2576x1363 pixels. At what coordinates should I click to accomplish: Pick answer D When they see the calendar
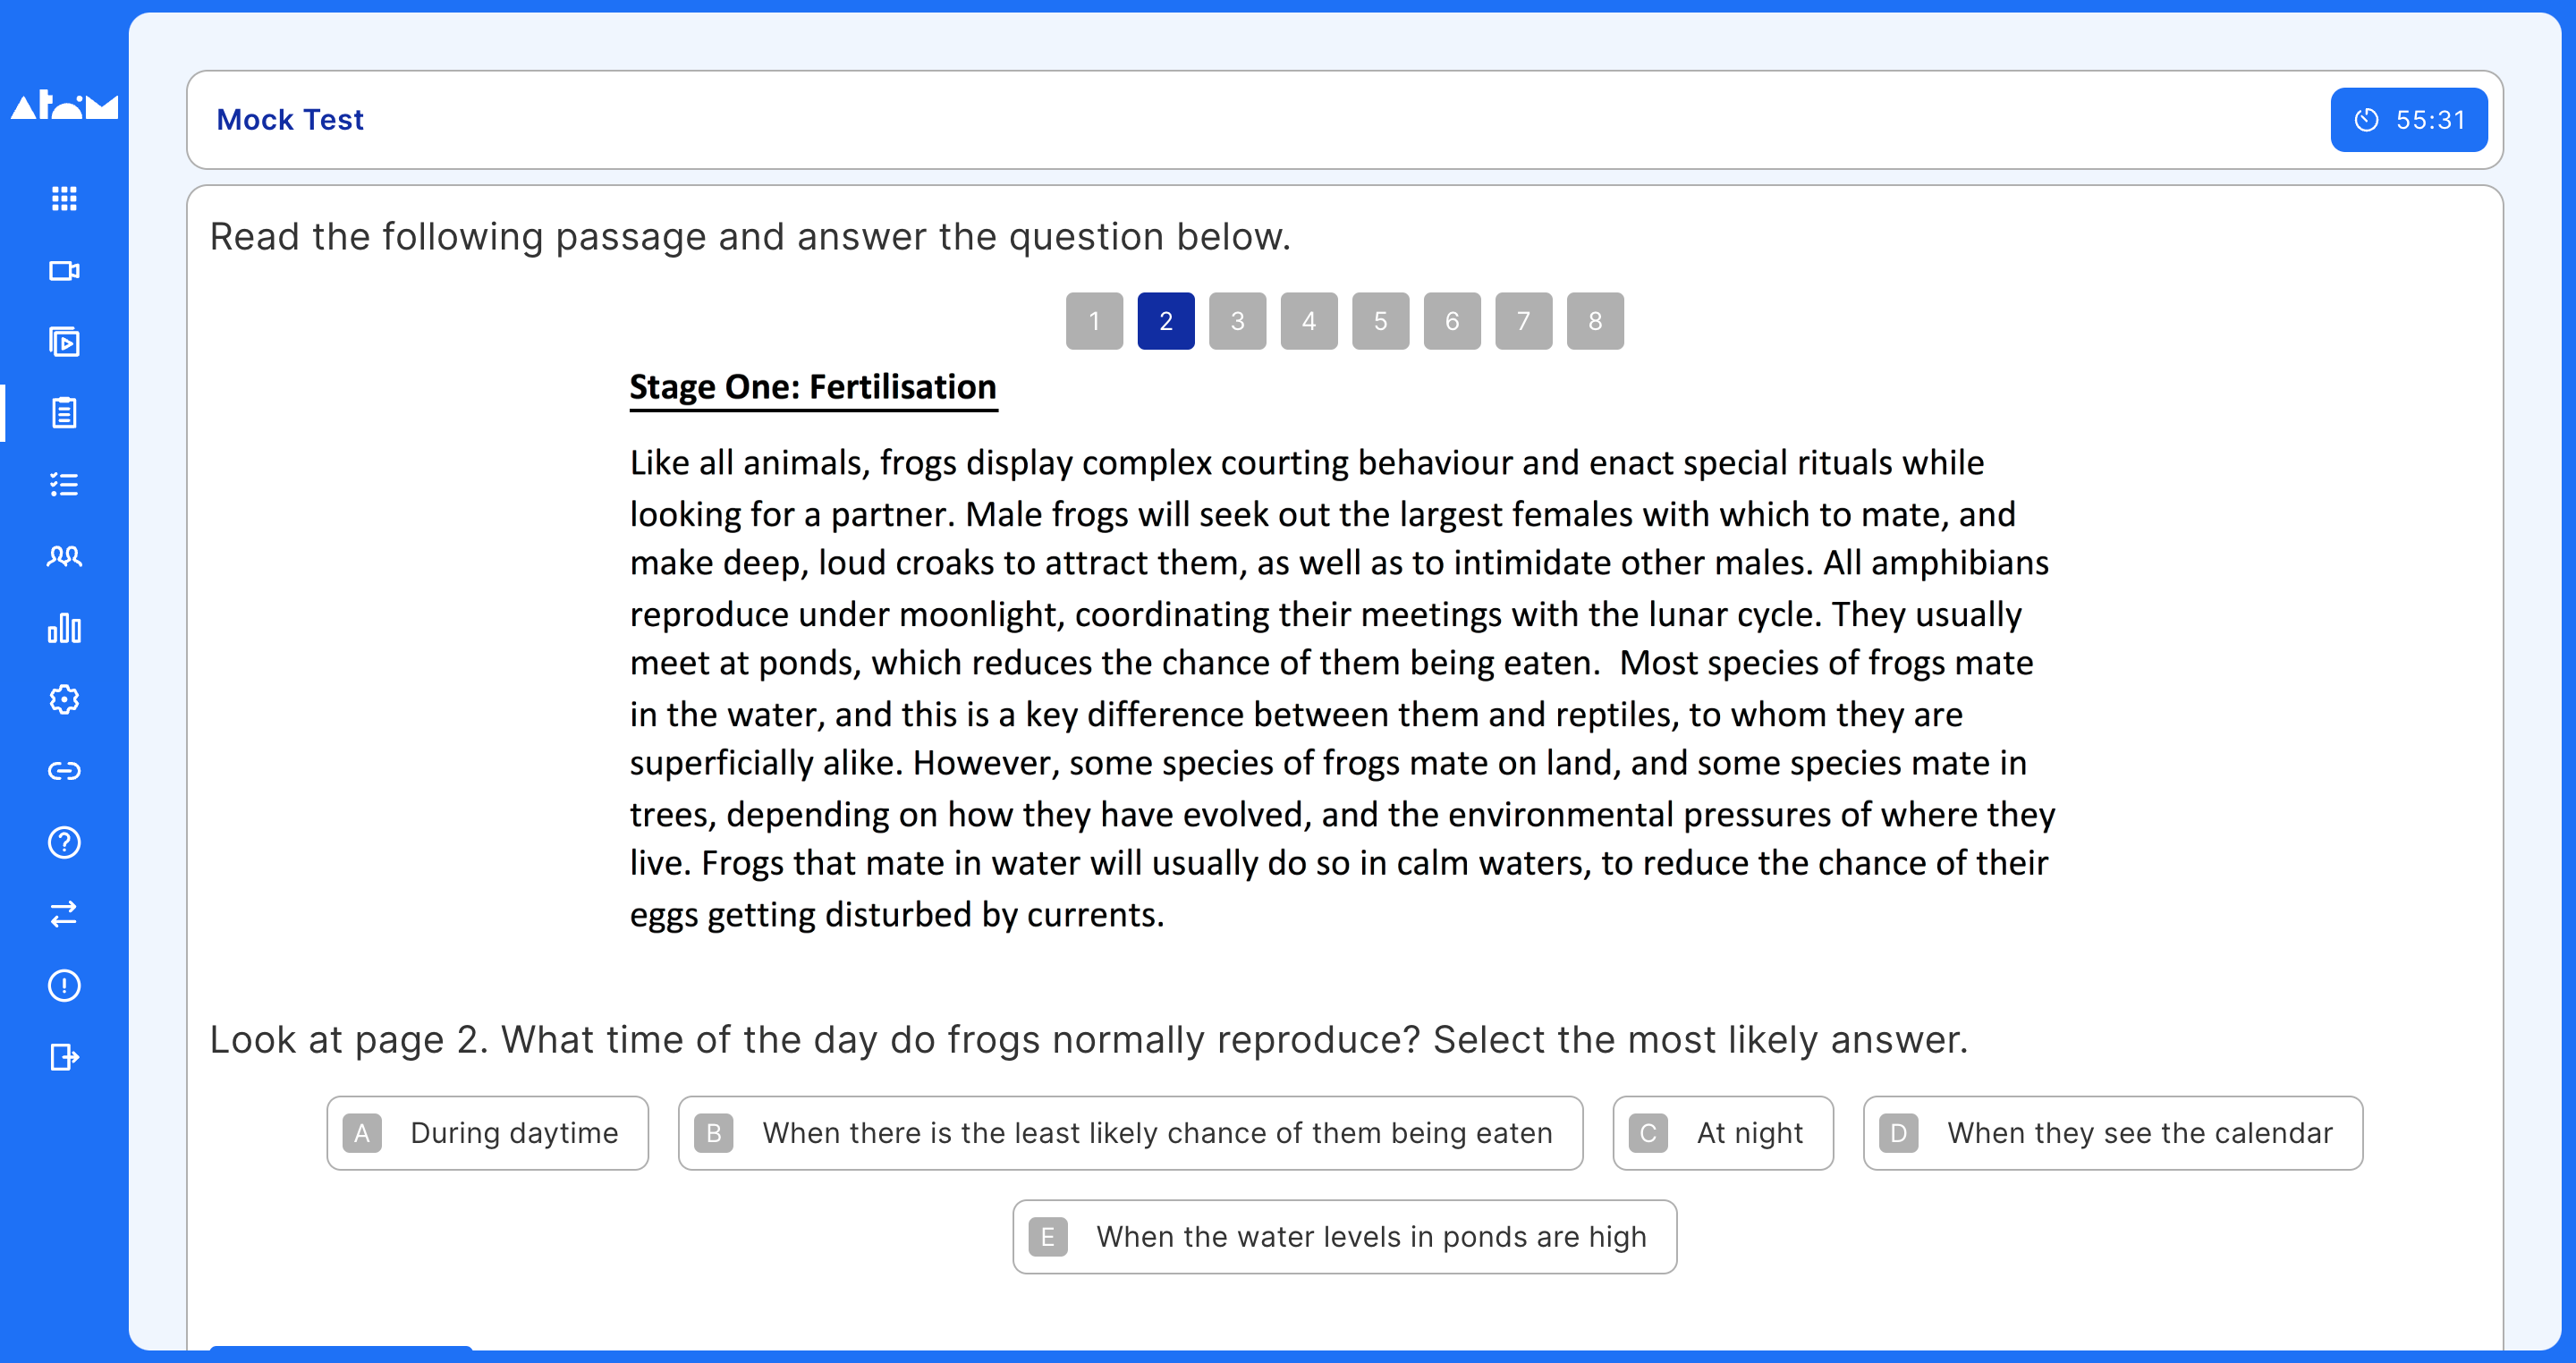2112,1133
